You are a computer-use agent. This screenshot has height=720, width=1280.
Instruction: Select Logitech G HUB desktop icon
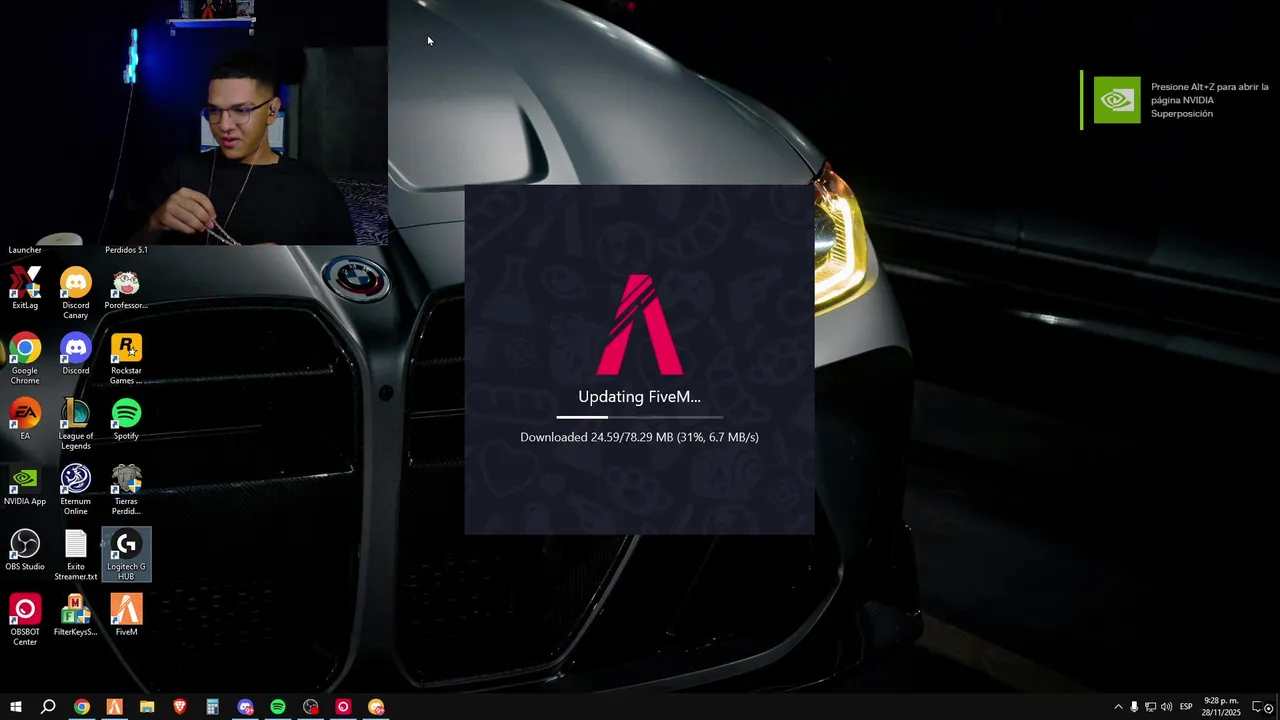126,555
